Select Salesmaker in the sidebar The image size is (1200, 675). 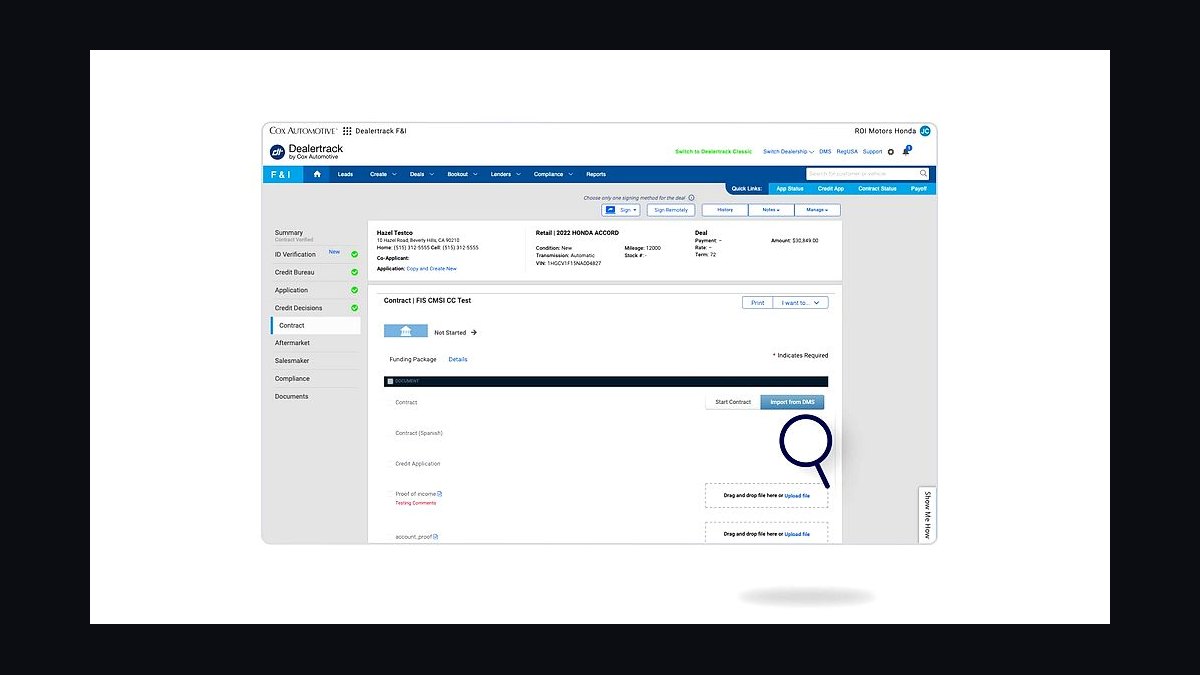(292, 361)
